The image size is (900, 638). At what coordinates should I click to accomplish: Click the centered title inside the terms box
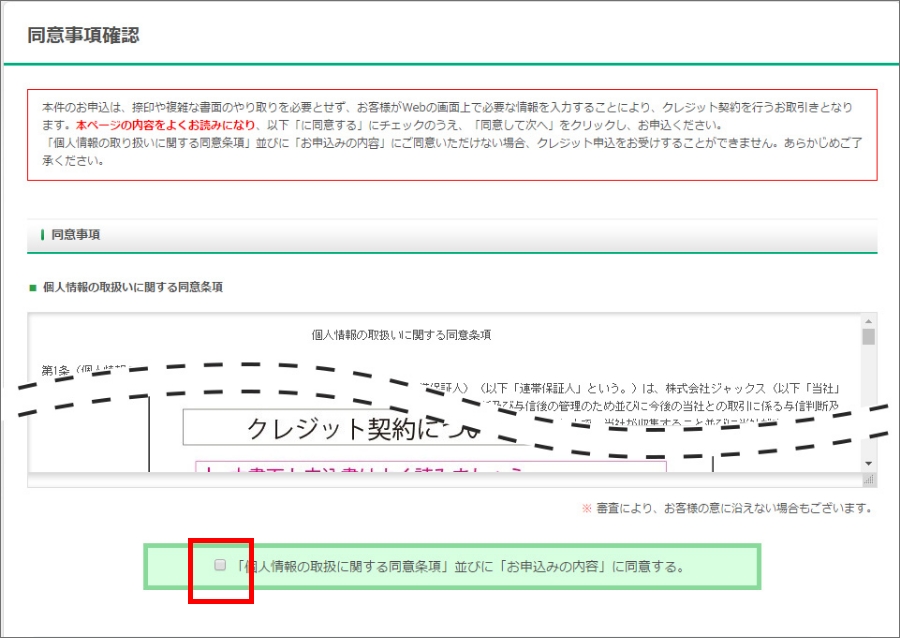(401, 335)
